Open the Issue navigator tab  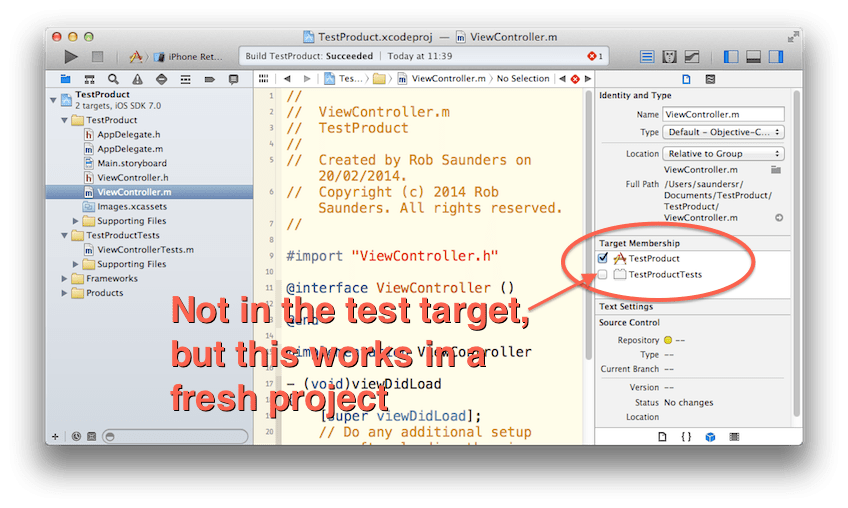click(x=137, y=79)
